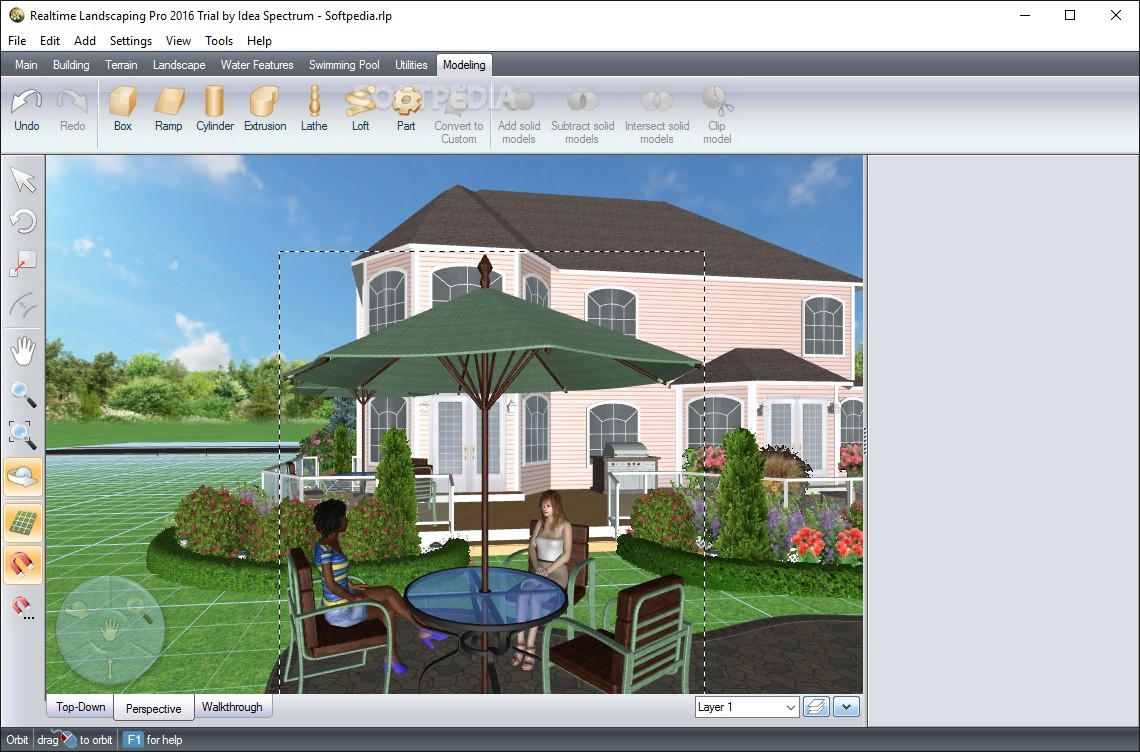
Task: Click the F1 help key indicator
Action: point(133,740)
